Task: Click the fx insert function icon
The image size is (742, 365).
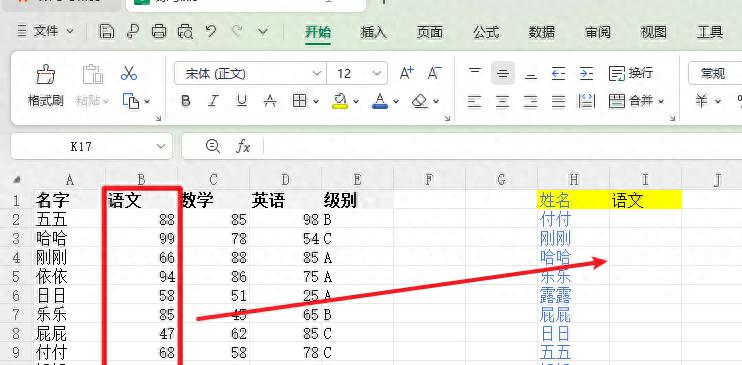Action: [x=243, y=147]
